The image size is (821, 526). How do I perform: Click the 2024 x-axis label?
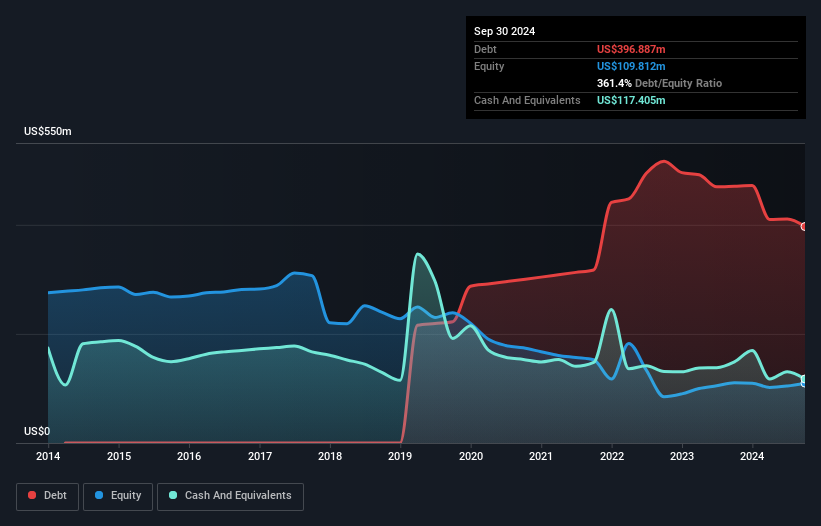(752, 456)
